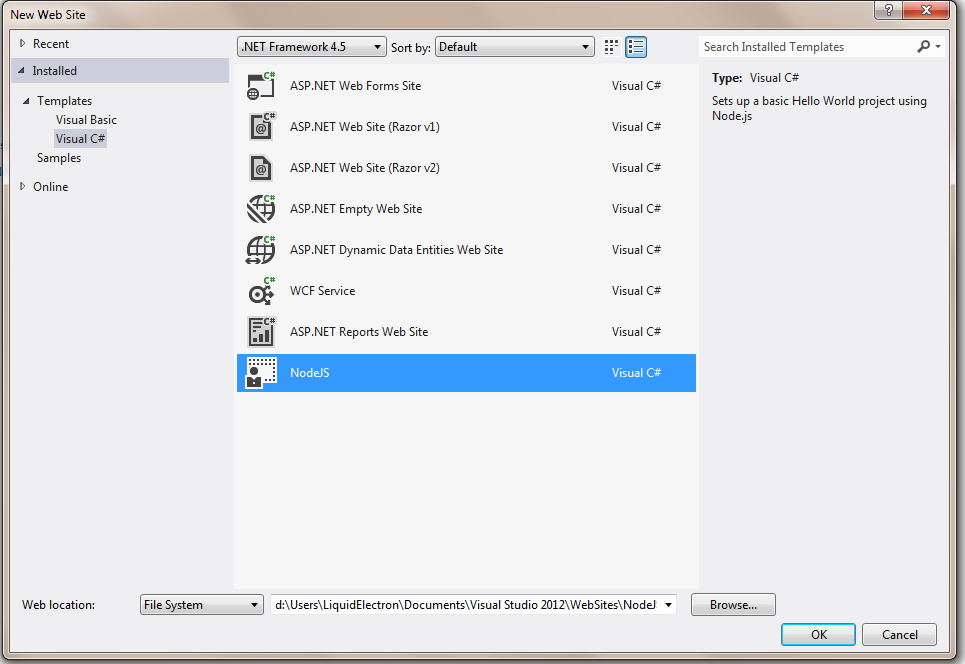Select the Visual Basic templates node
965x664 pixels.
pyautogui.click(x=85, y=119)
